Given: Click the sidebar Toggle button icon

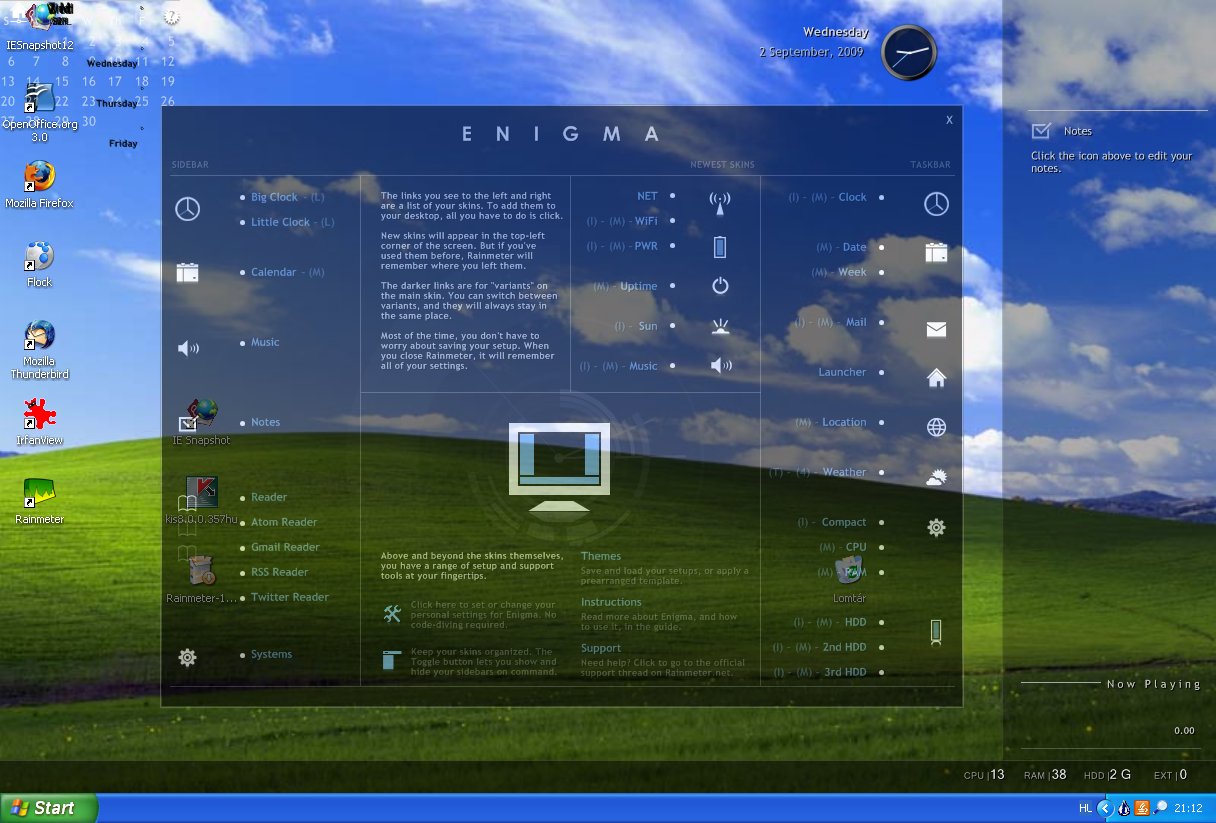Looking at the screenshot, I should click(x=391, y=660).
